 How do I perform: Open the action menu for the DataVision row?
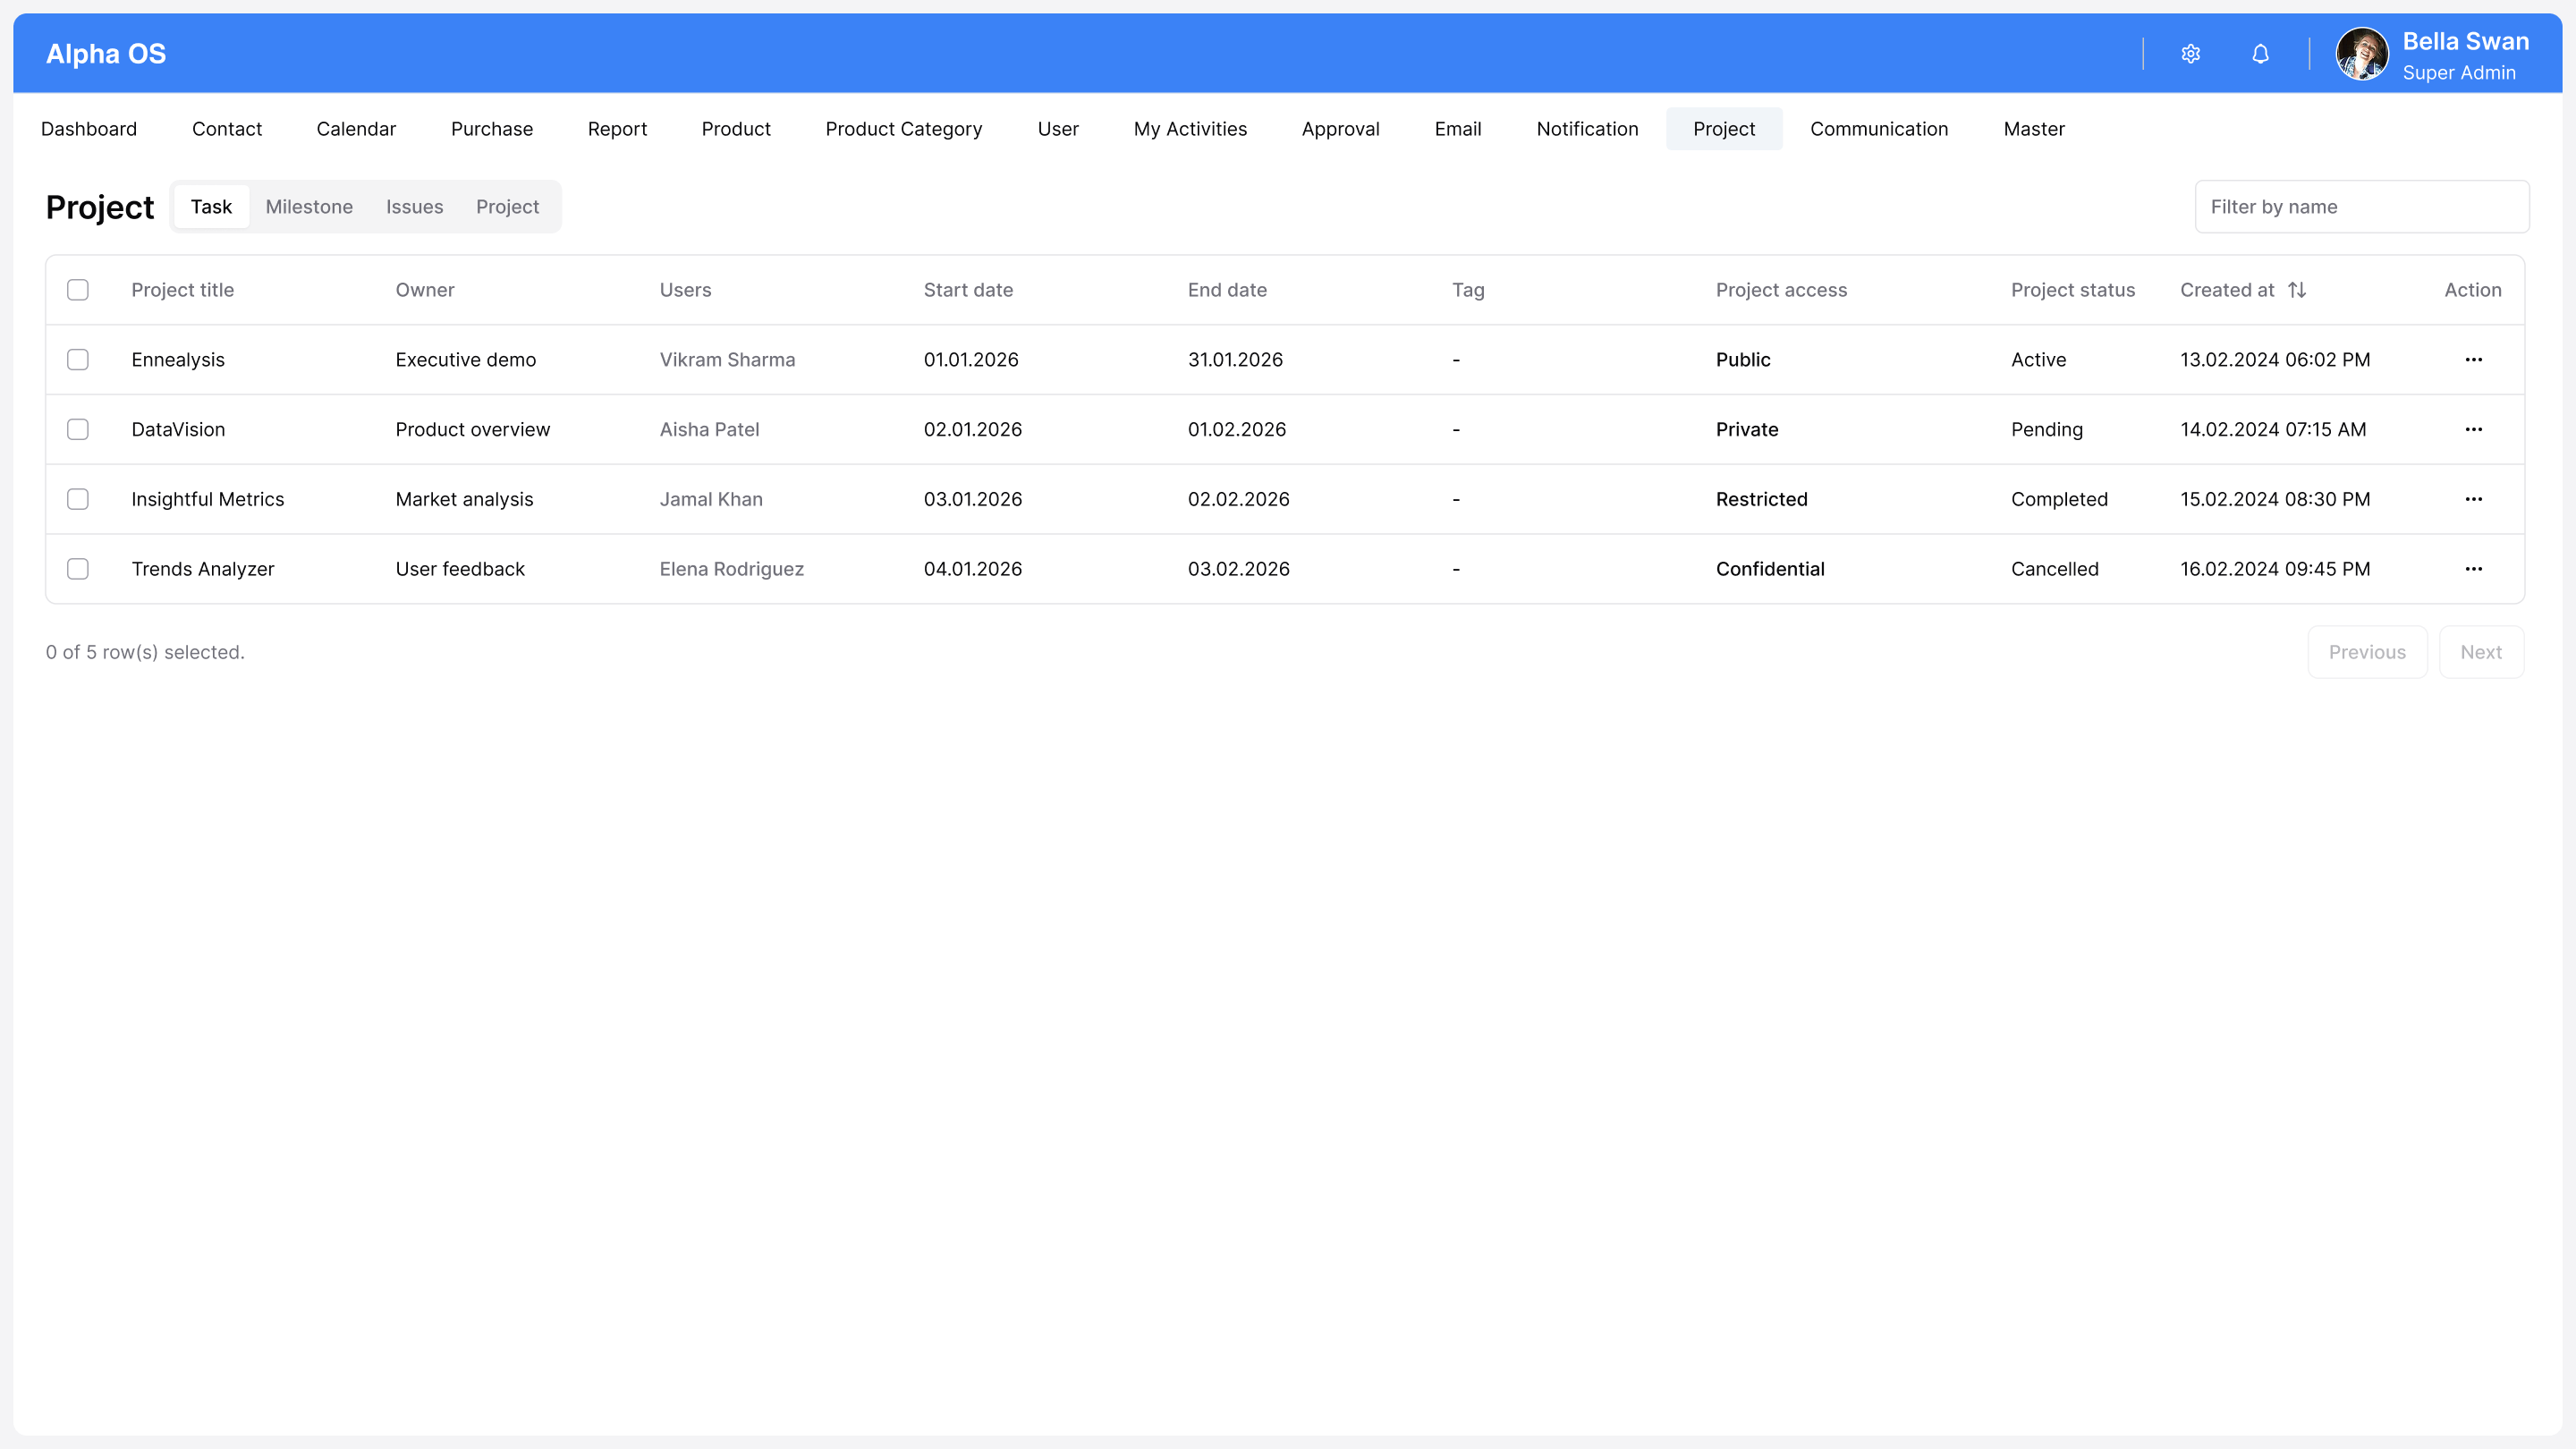pyautogui.click(x=2473, y=430)
